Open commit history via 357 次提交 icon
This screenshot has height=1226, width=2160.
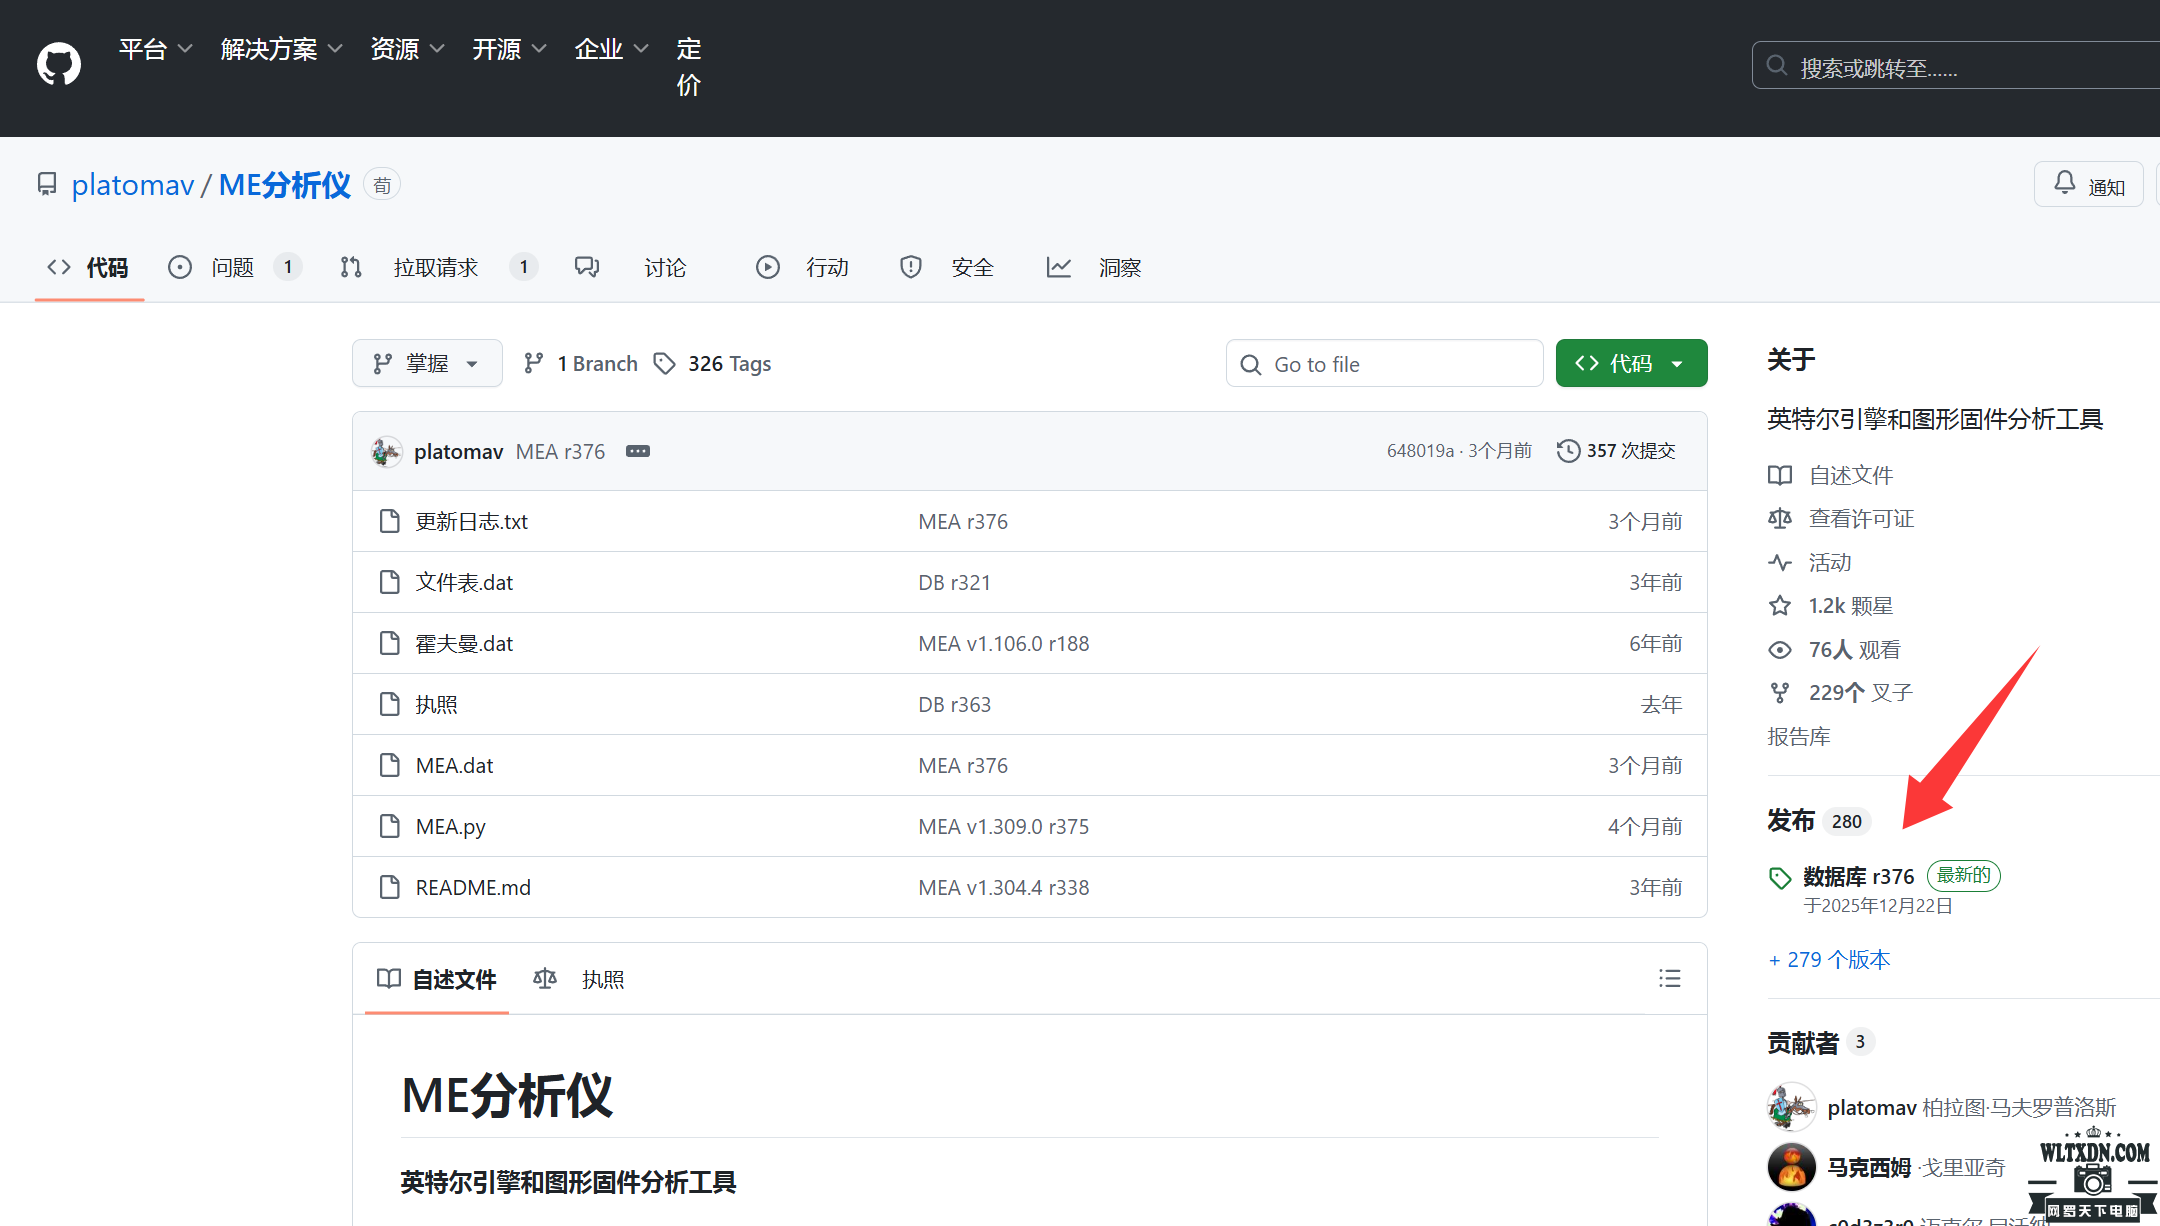(1567, 451)
